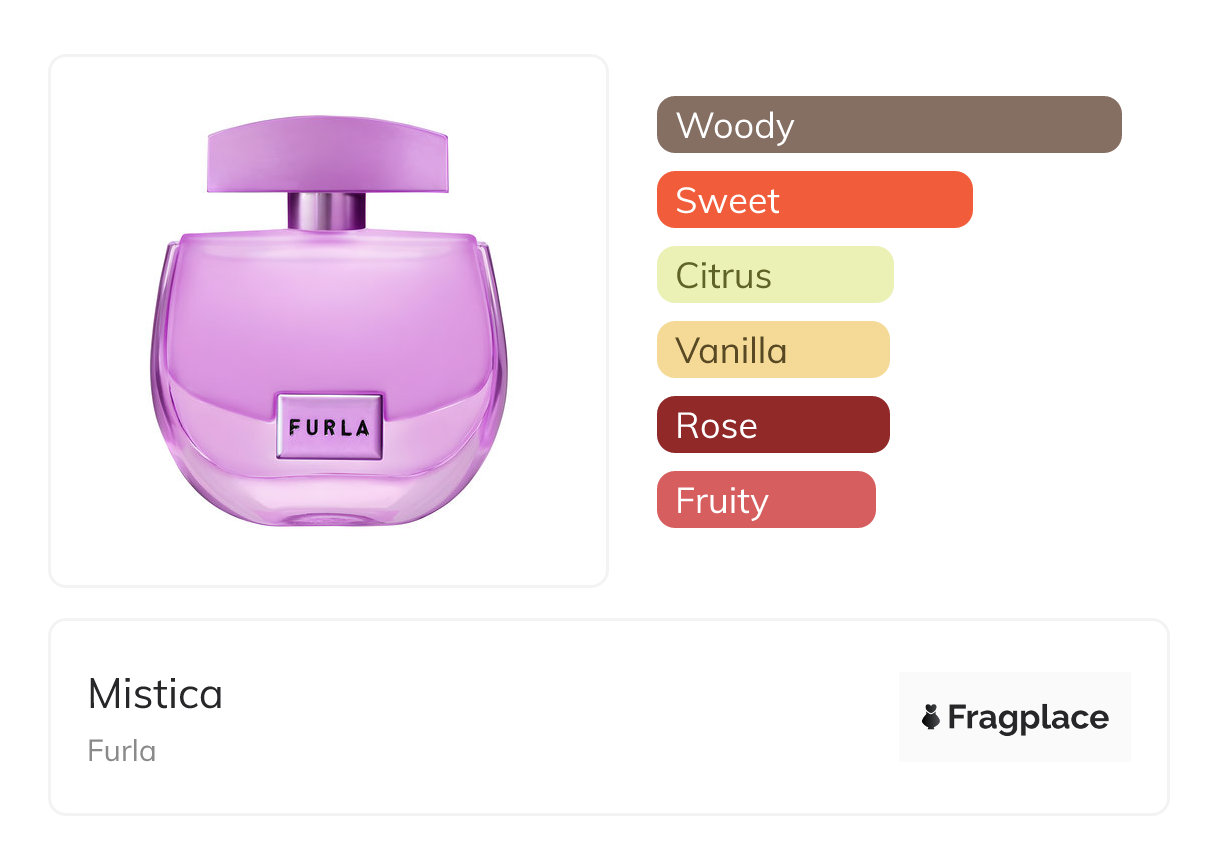Screen dimensions: 1218x864
Task: Click the metallic sprayer neck of the bottle
Action: 327,211
